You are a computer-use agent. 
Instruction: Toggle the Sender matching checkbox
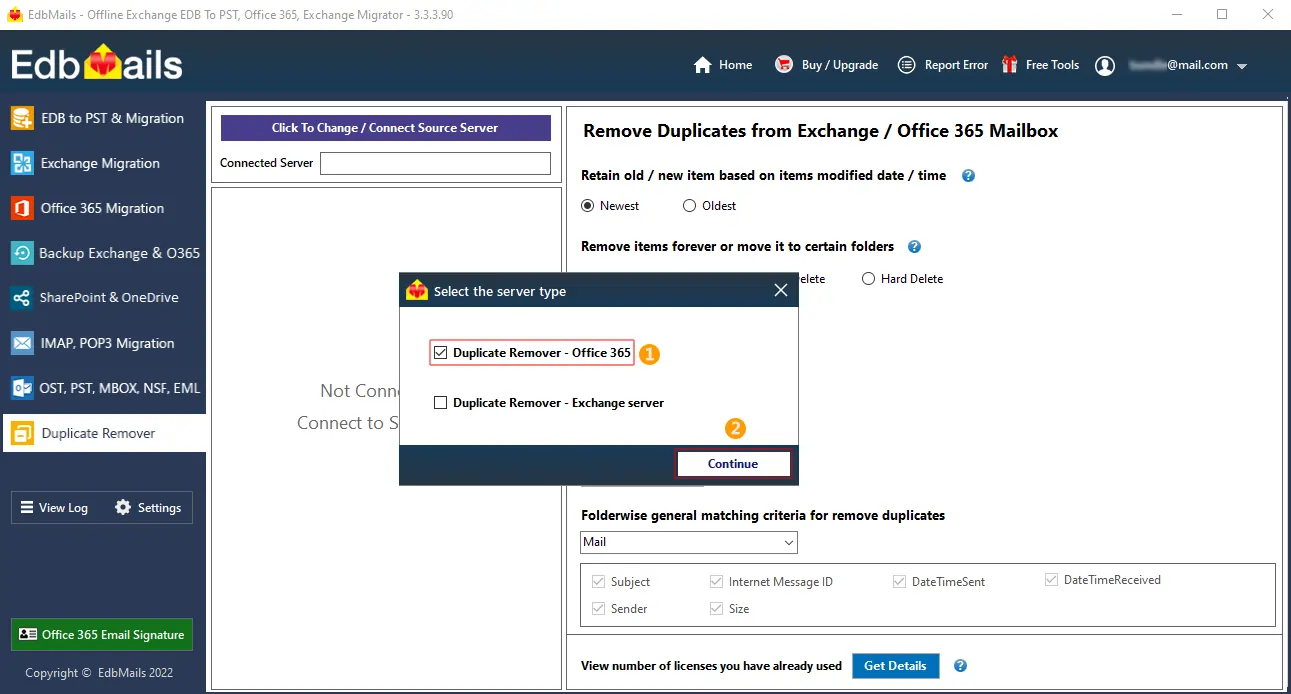(x=598, y=608)
